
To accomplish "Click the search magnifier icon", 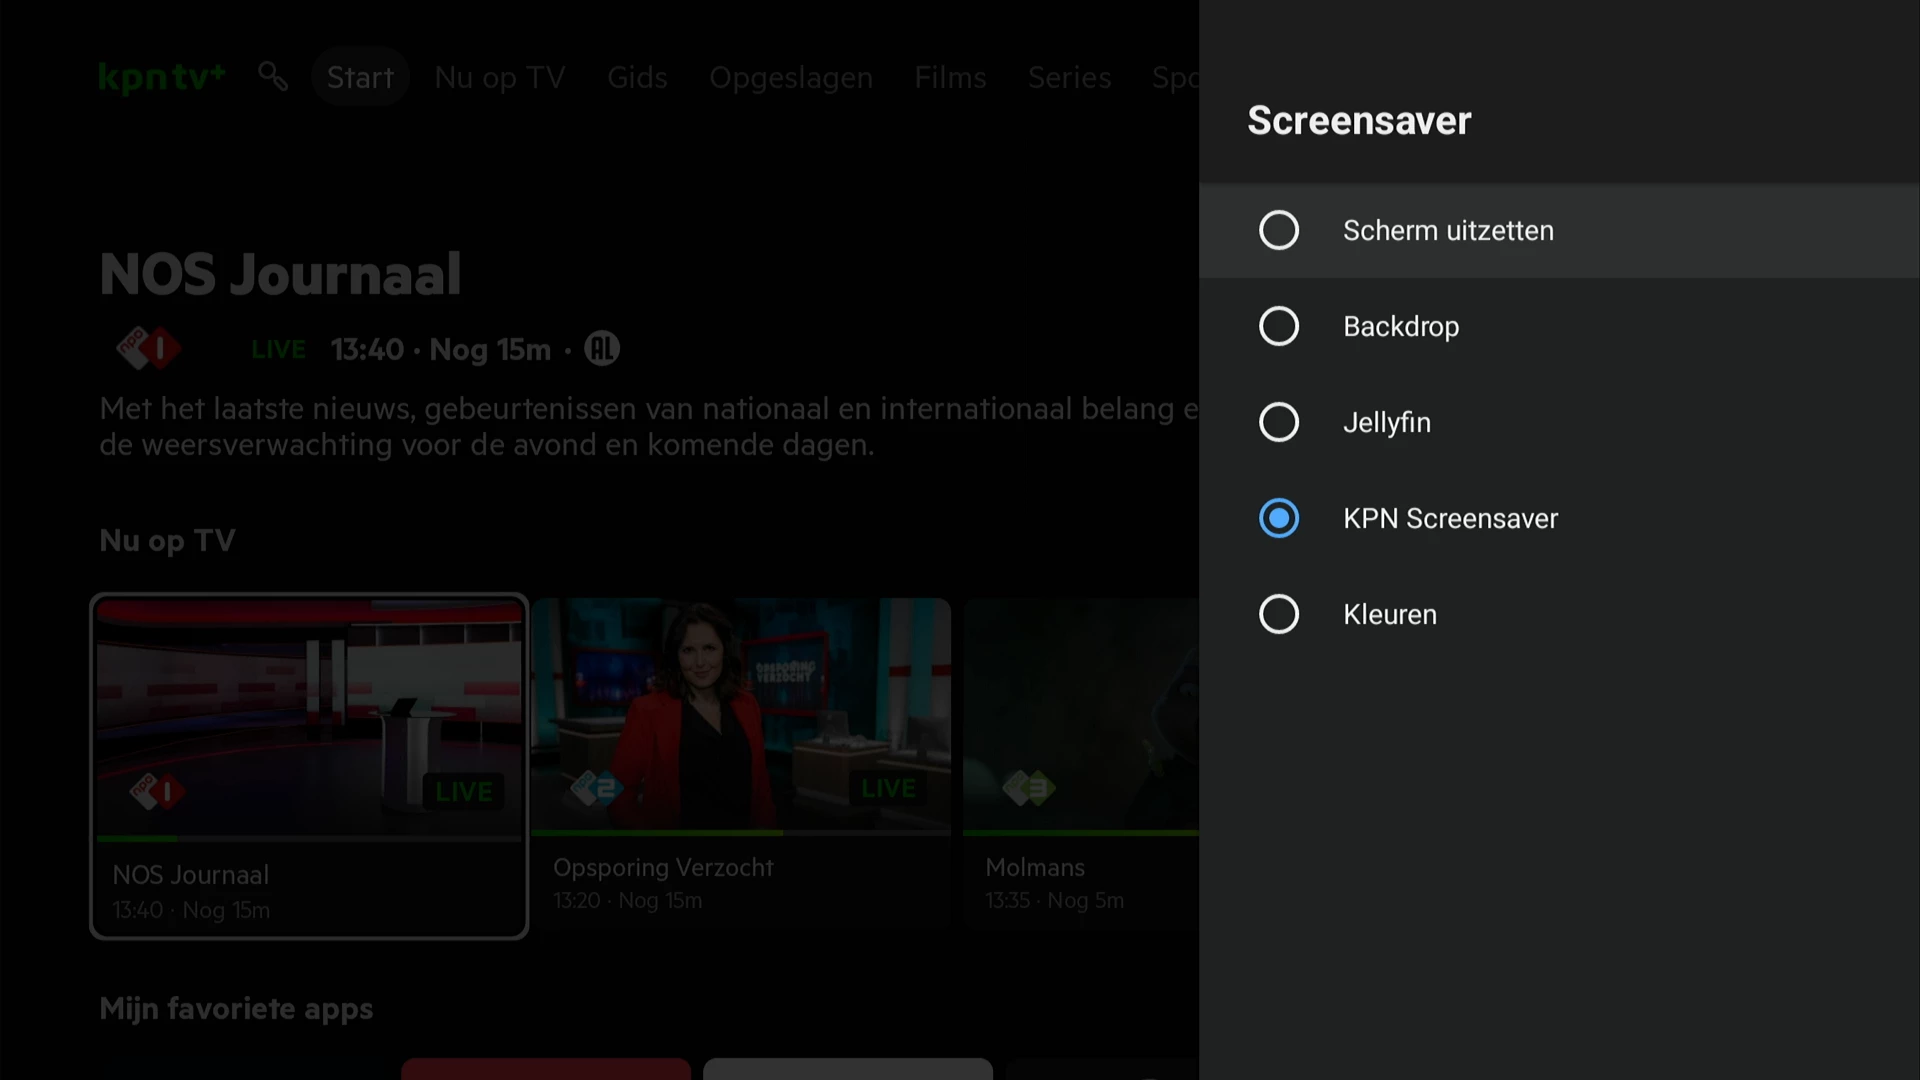I will coord(273,76).
